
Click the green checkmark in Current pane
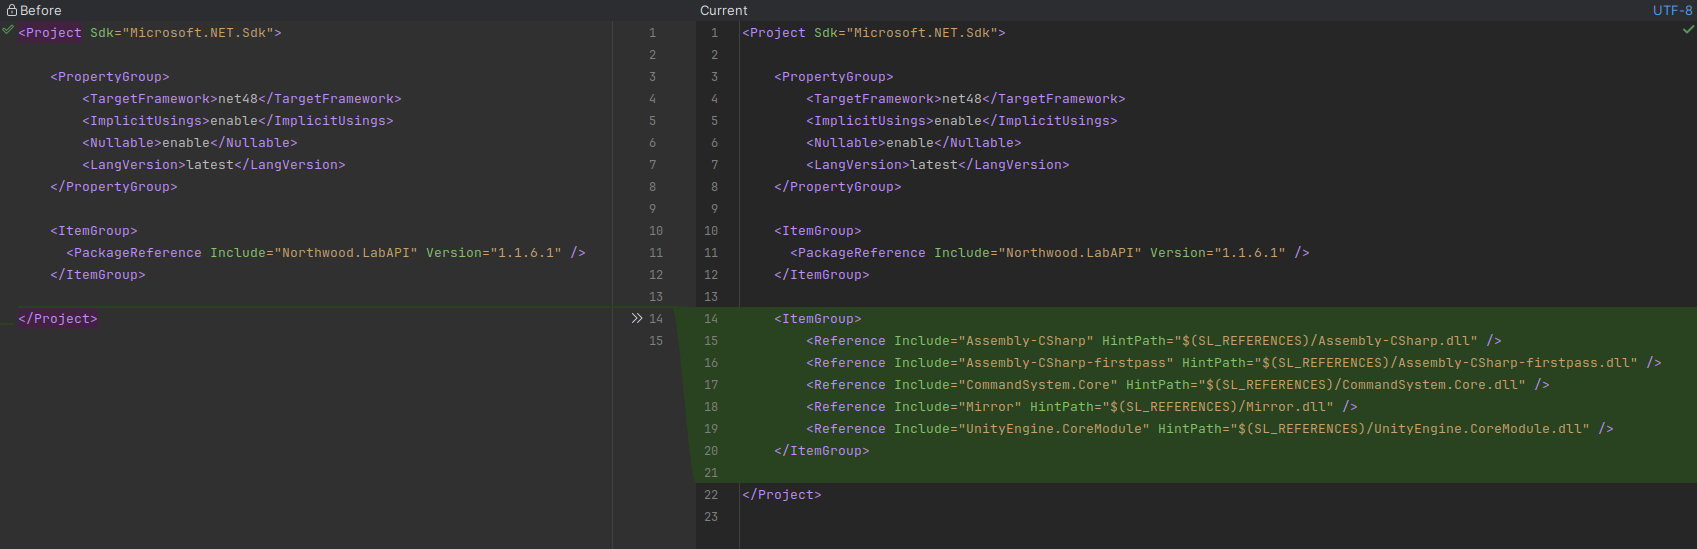coord(1688,30)
